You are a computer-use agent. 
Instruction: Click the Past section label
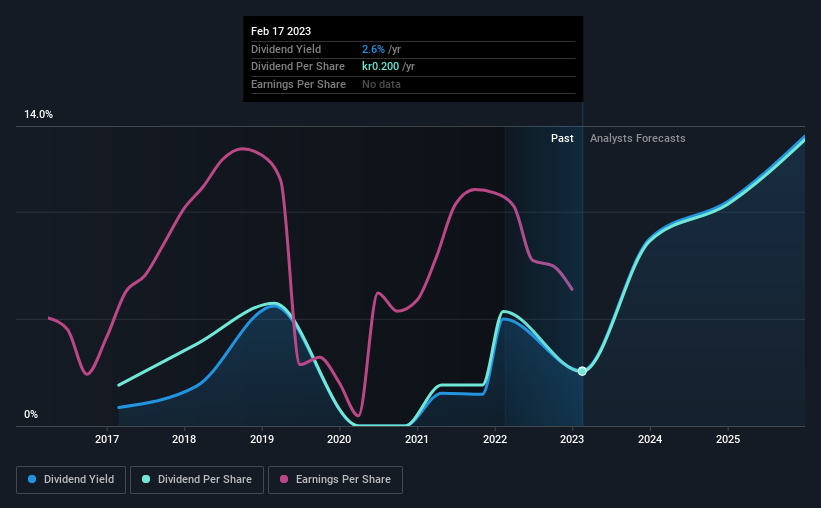coord(562,138)
